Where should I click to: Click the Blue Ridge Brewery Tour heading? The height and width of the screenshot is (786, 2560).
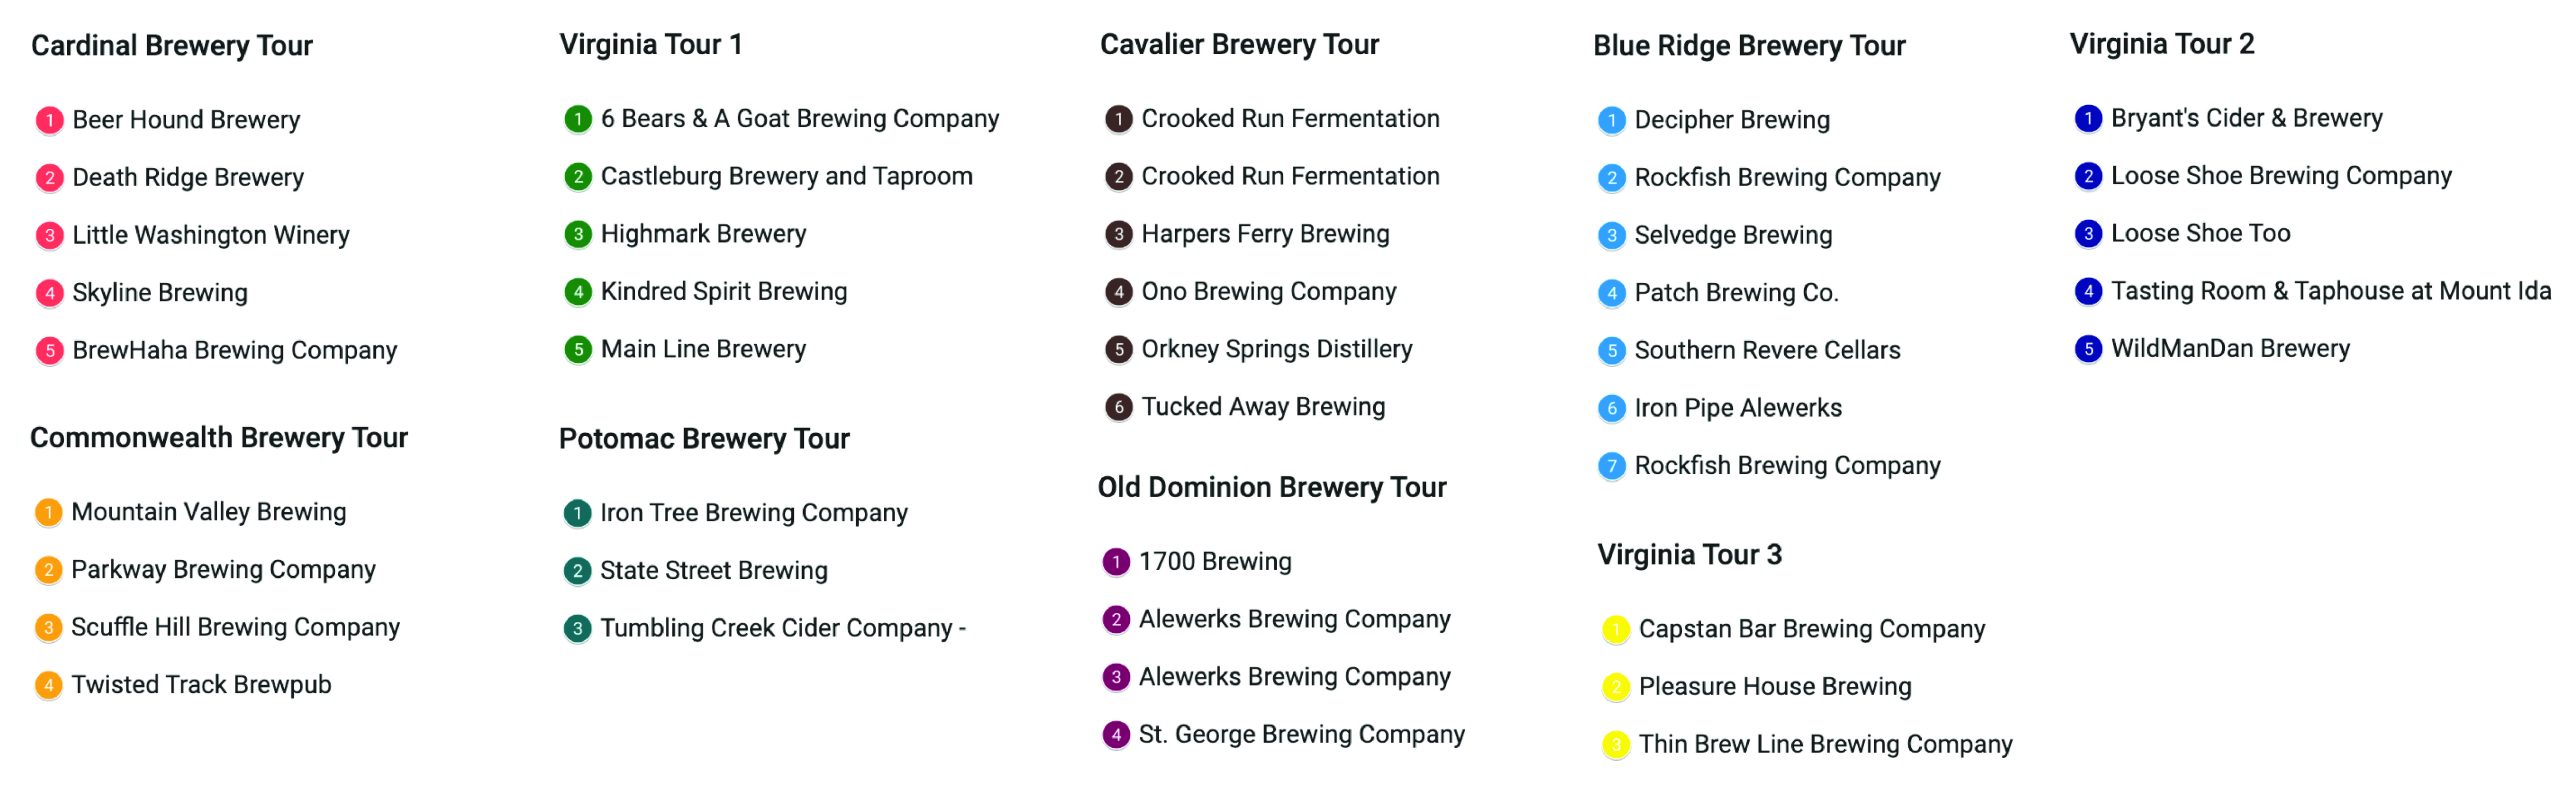(1749, 46)
